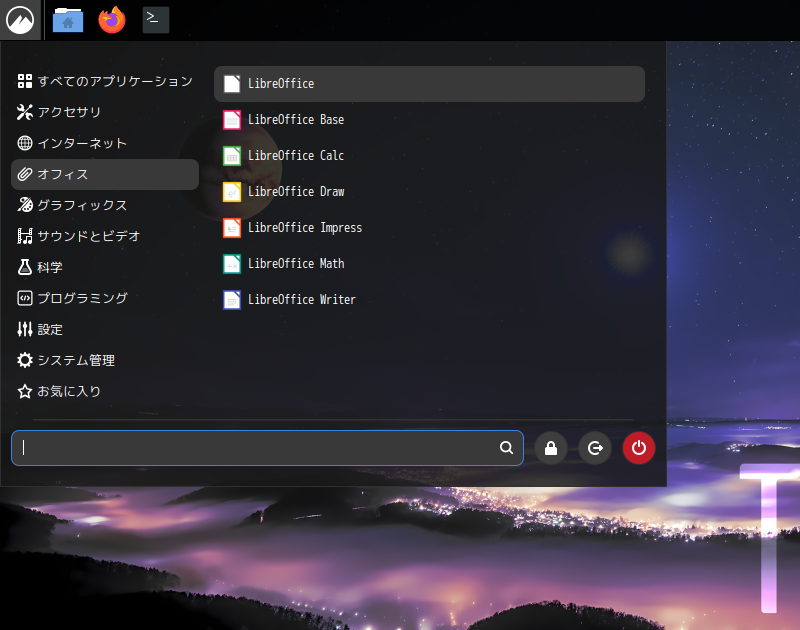Open the 設定 category
Viewport: 800px width, 630px height.
105,330
